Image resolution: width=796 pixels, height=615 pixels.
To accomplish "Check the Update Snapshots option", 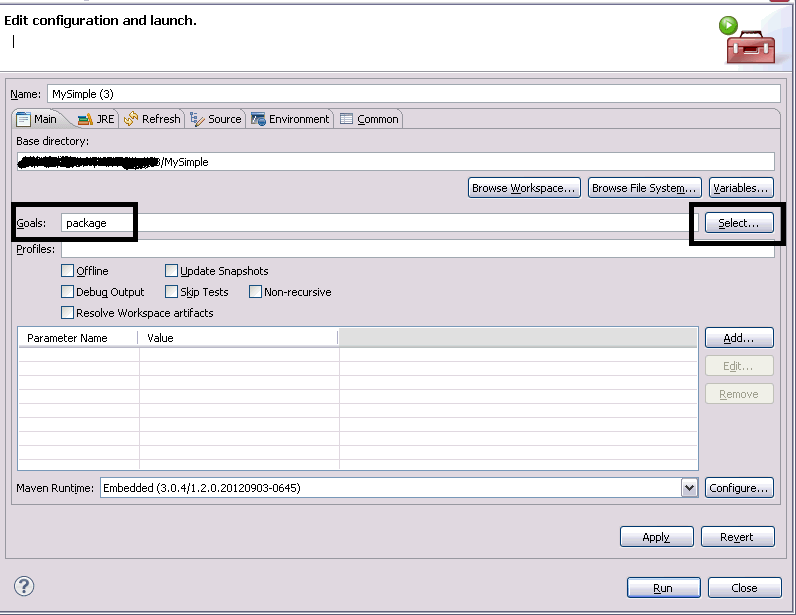I will coord(171,271).
